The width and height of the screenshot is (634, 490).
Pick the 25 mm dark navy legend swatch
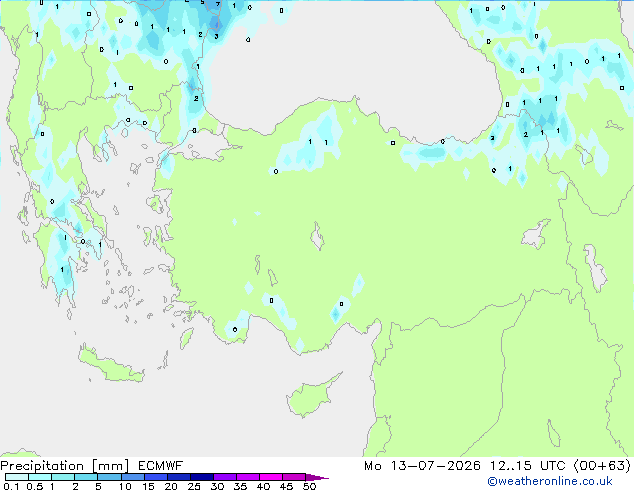pos(202,477)
